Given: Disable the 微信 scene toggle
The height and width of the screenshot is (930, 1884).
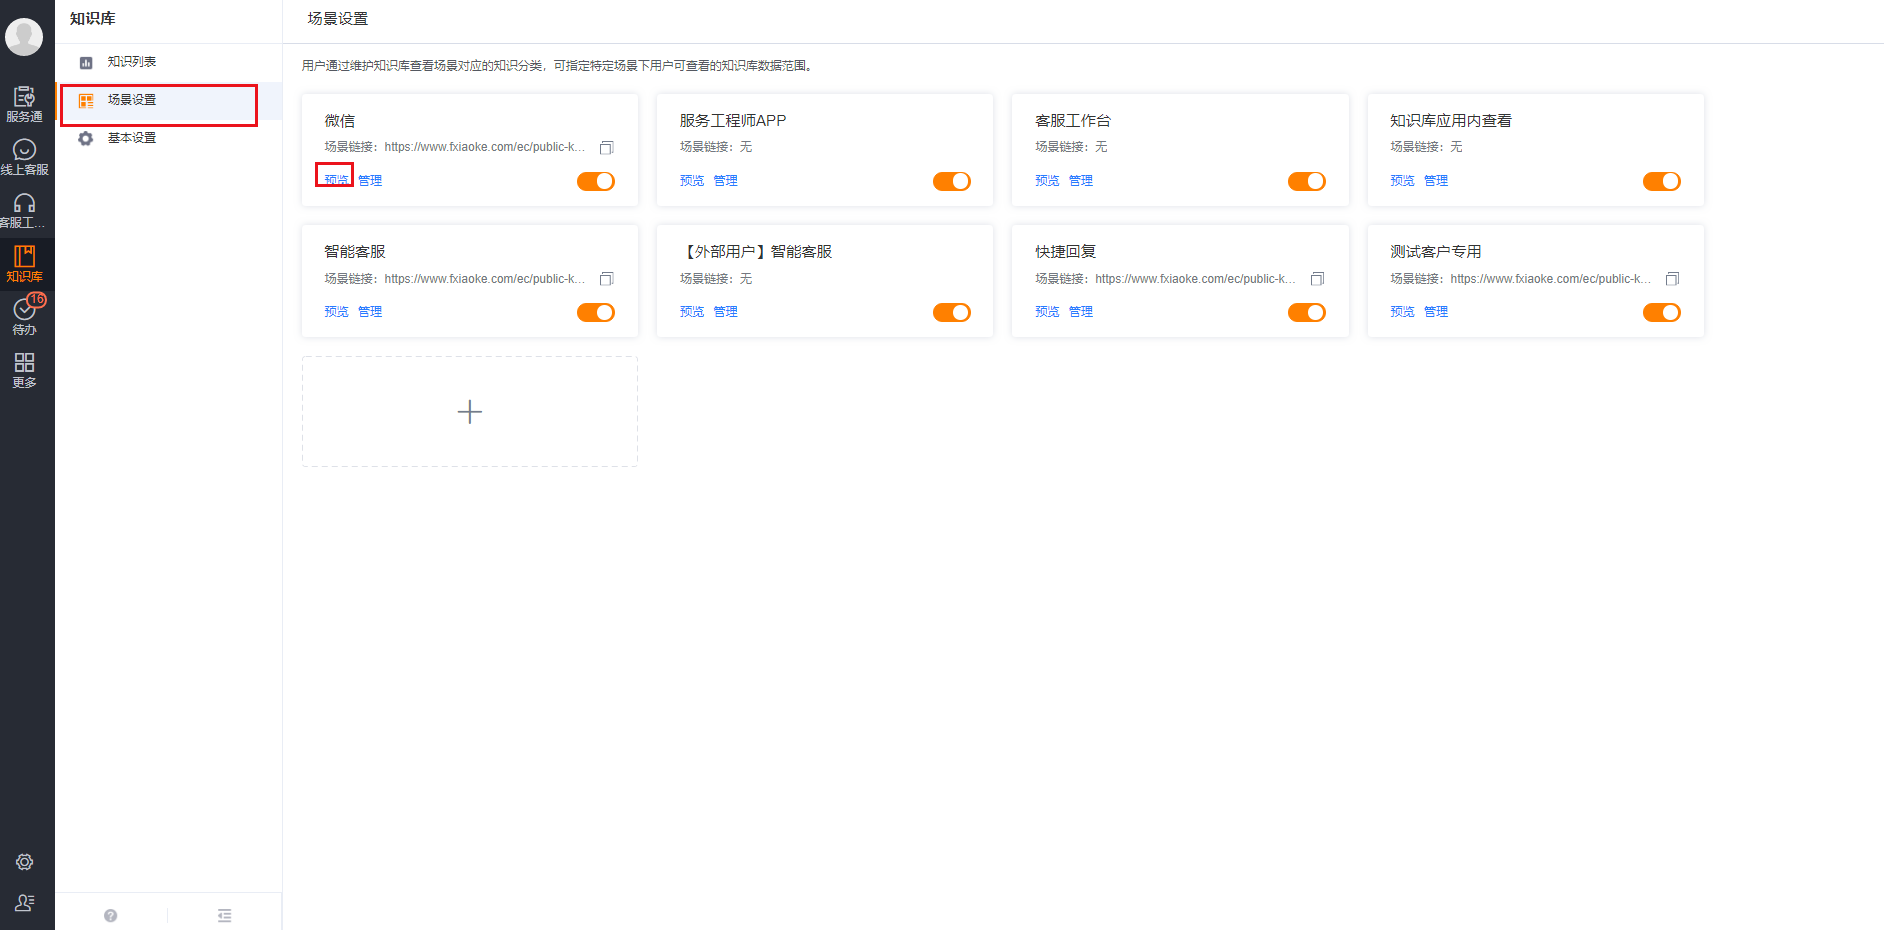Looking at the screenshot, I should click(596, 181).
